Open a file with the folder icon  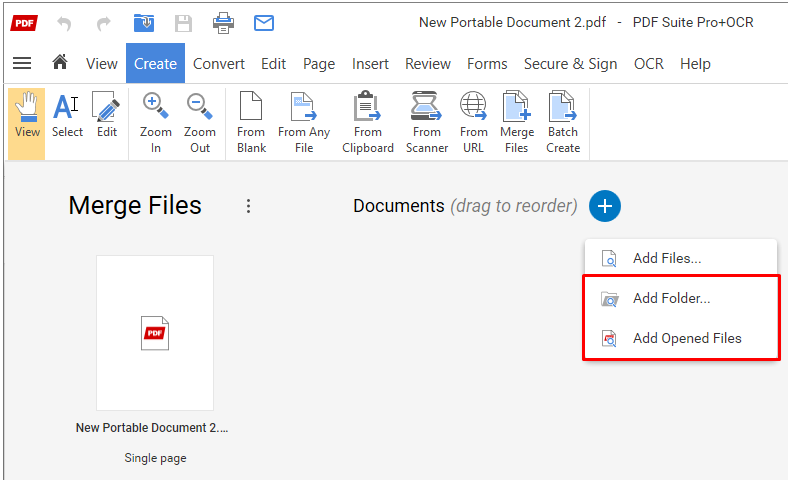(x=144, y=23)
